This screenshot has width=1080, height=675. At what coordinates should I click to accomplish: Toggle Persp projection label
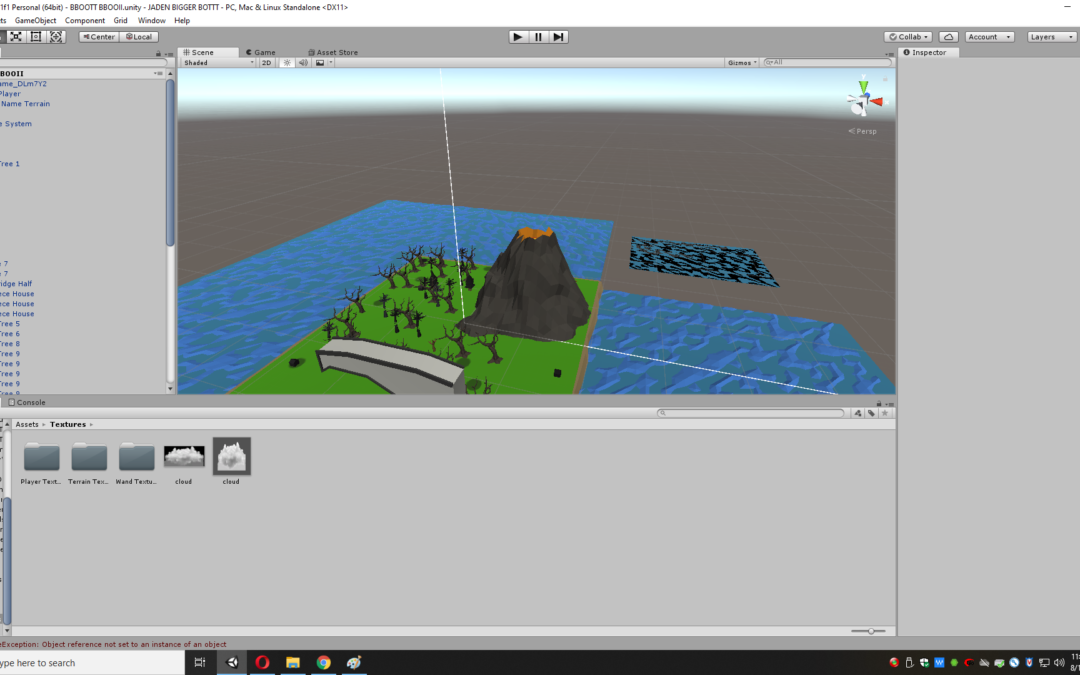(863, 131)
